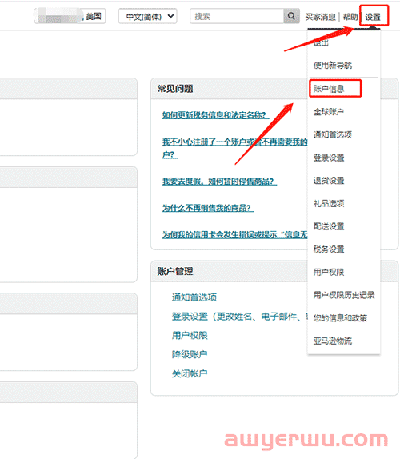
Task: Select second entry below 退出 in settings menu
Action: (332, 65)
